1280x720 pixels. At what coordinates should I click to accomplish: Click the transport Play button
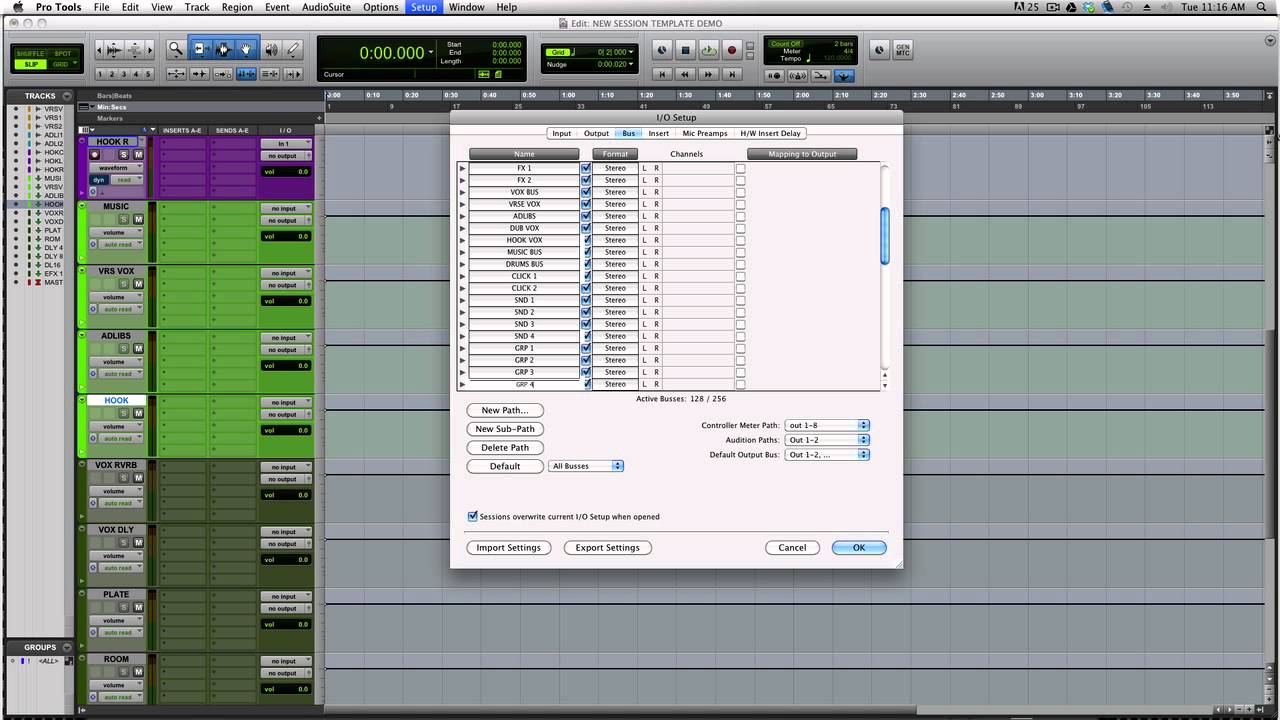point(708,50)
